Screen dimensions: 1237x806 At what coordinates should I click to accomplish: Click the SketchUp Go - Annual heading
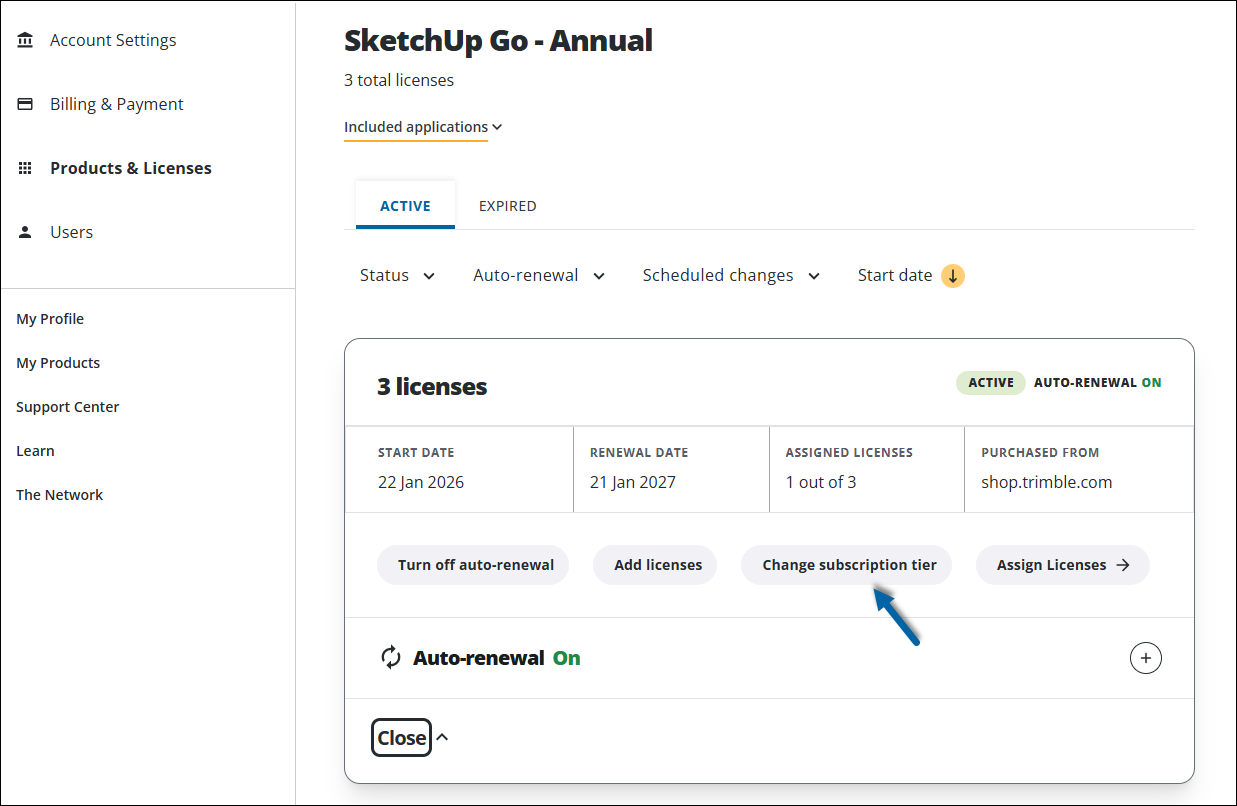coord(498,40)
